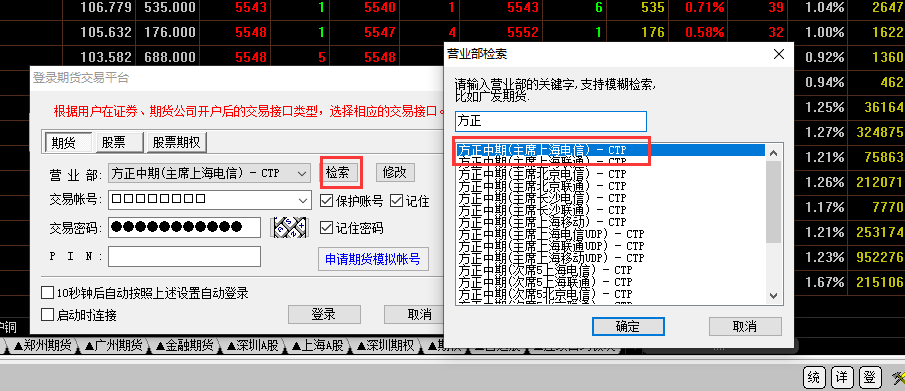Select 方正中期(主席上海电信UDP) - CTP list row
The width and height of the screenshot is (905, 391).
[x=611, y=234]
